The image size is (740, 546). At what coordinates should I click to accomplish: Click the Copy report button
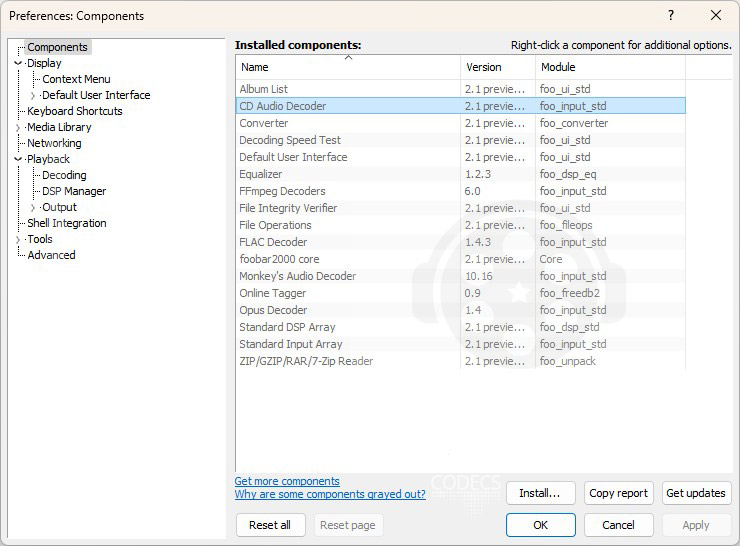[618, 493]
